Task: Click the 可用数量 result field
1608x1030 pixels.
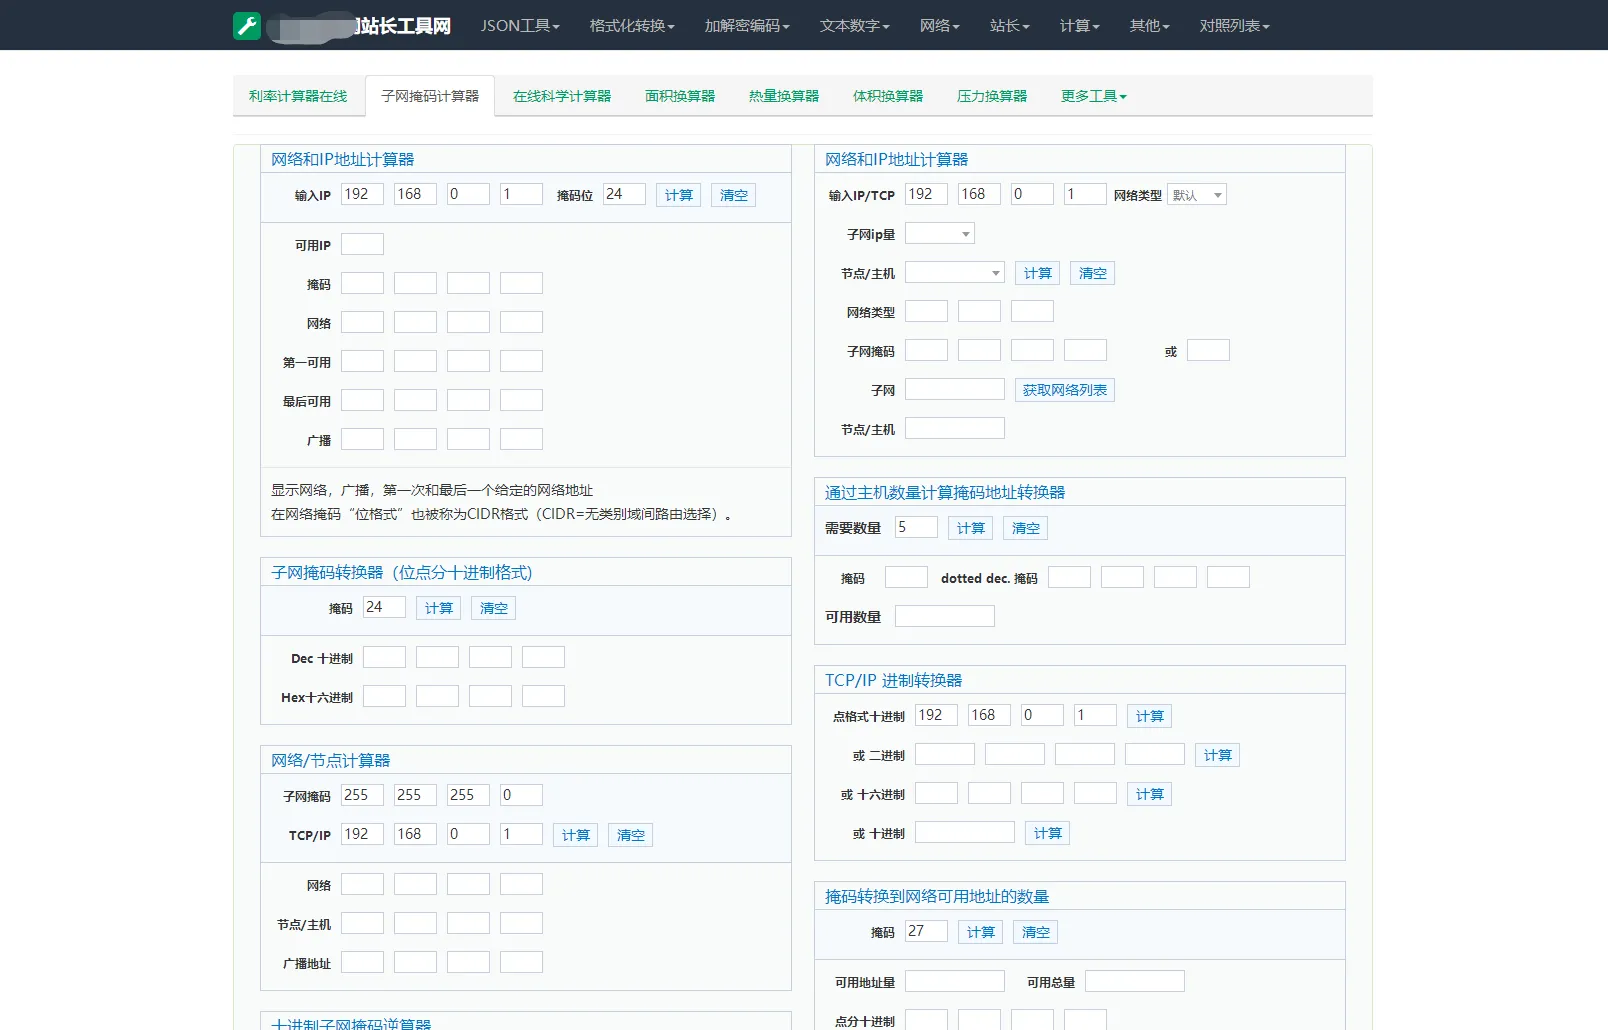Action: (x=945, y=616)
